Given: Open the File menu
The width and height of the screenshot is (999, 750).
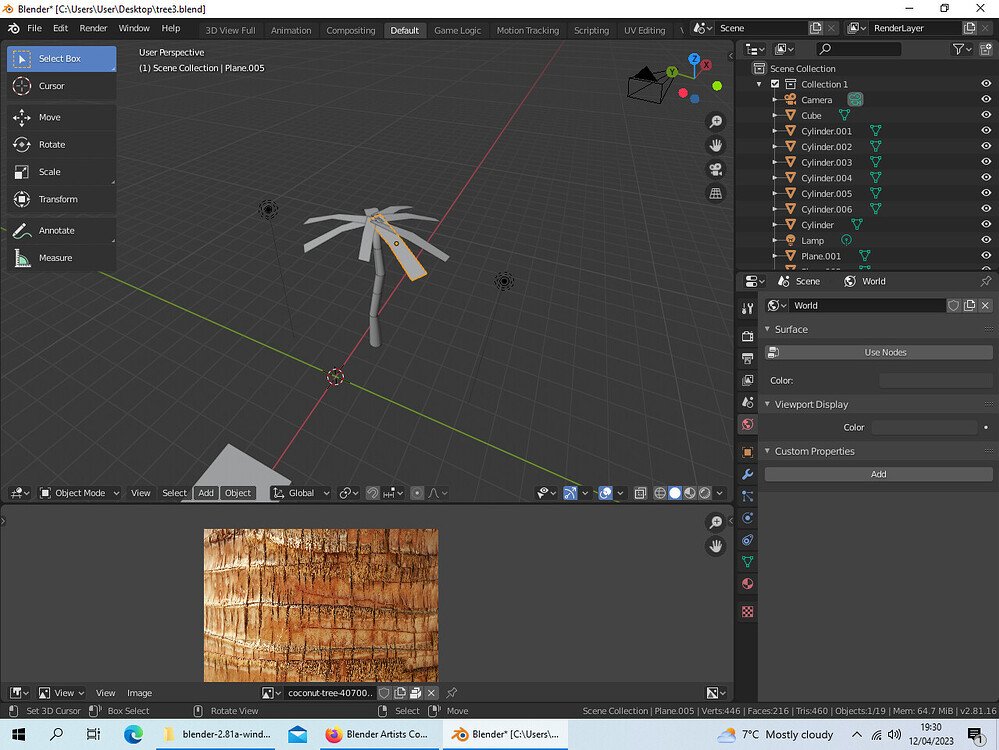Looking at the screenshot, I should pyautogui.click(x=34, y=29).
